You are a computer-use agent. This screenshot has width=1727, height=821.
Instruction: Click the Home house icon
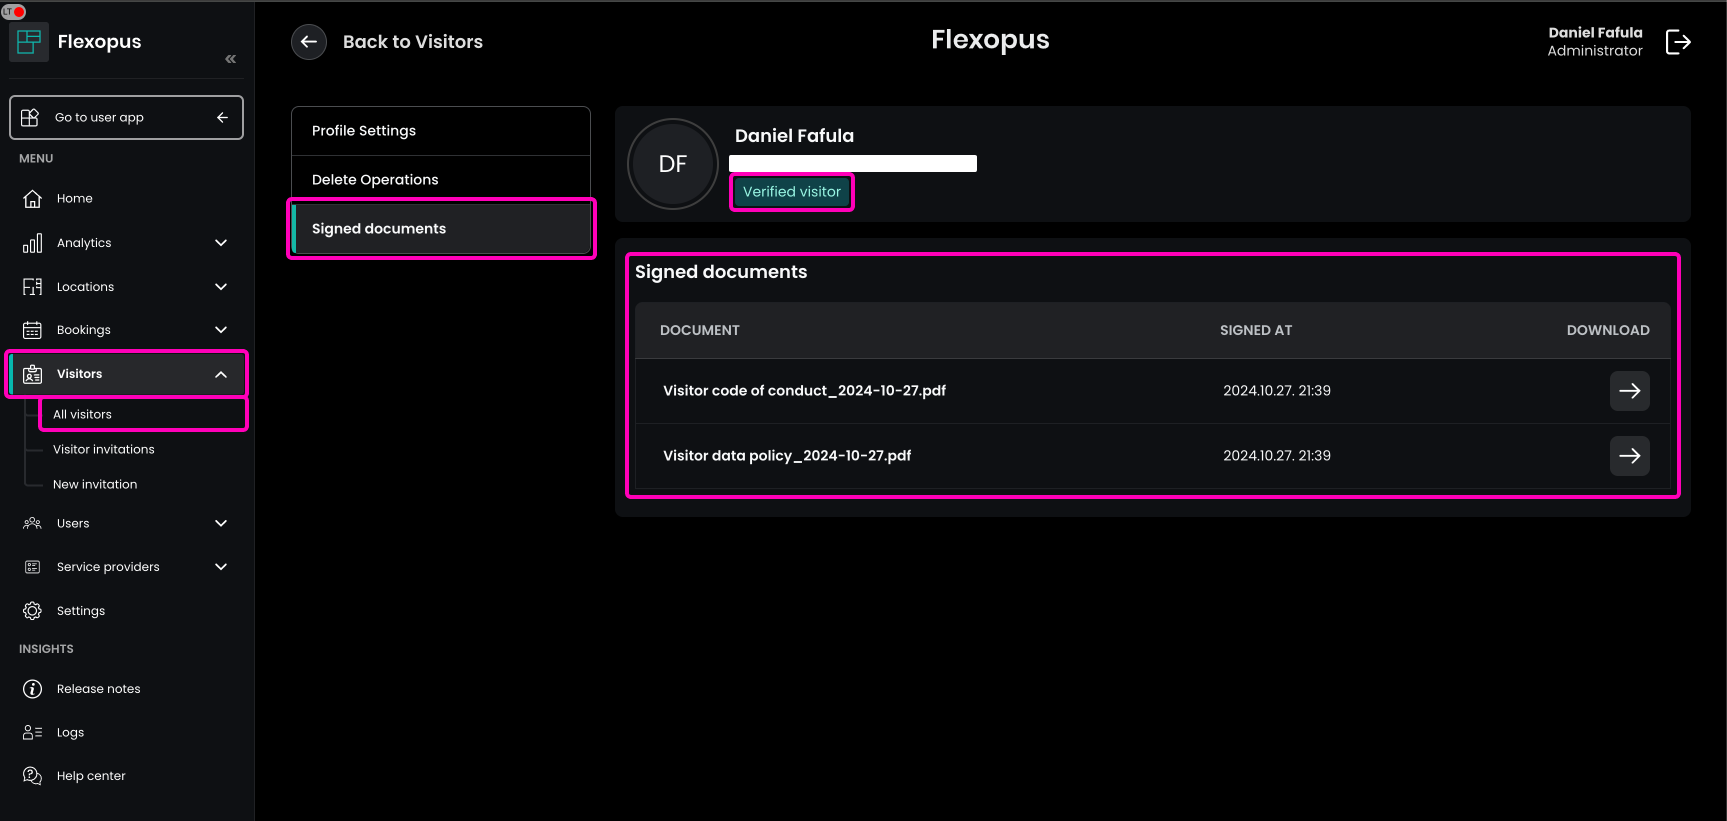point(33,199)
